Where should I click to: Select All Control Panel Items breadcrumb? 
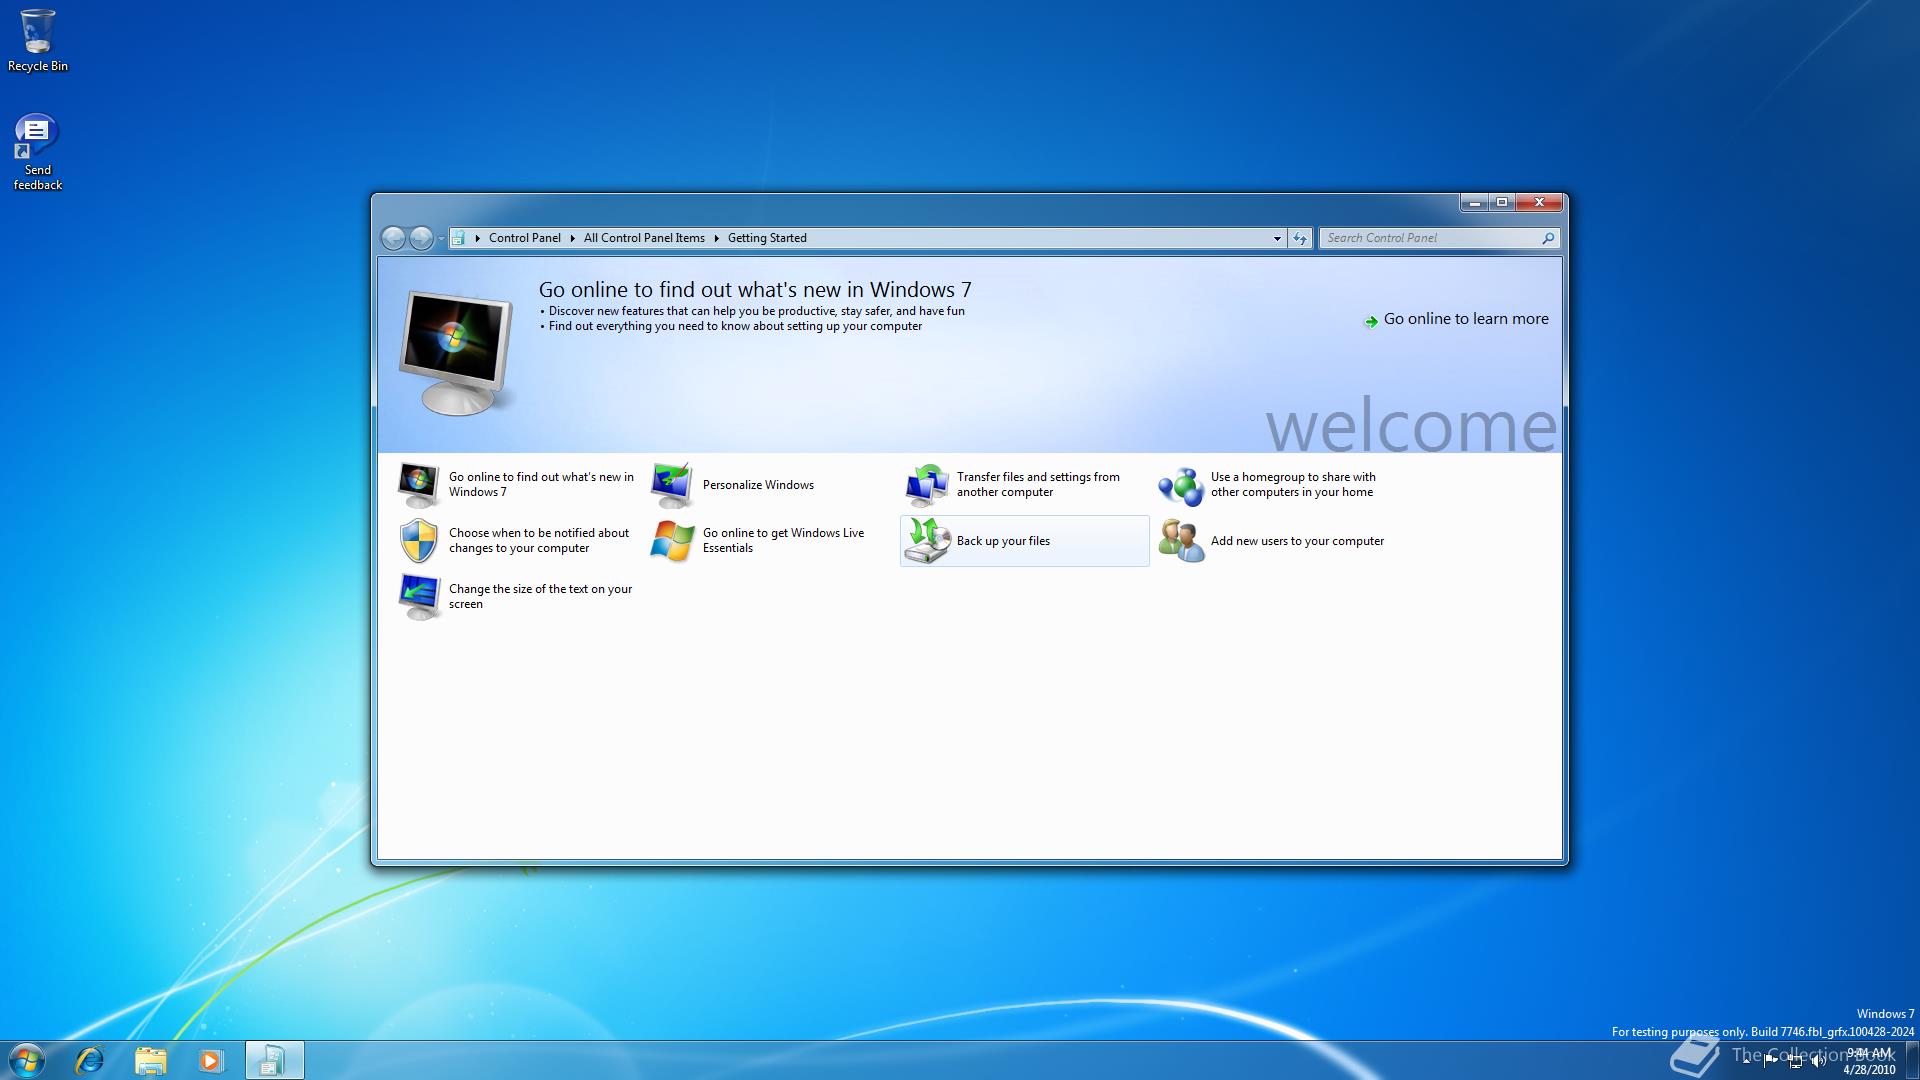click(x=644, y=238)
